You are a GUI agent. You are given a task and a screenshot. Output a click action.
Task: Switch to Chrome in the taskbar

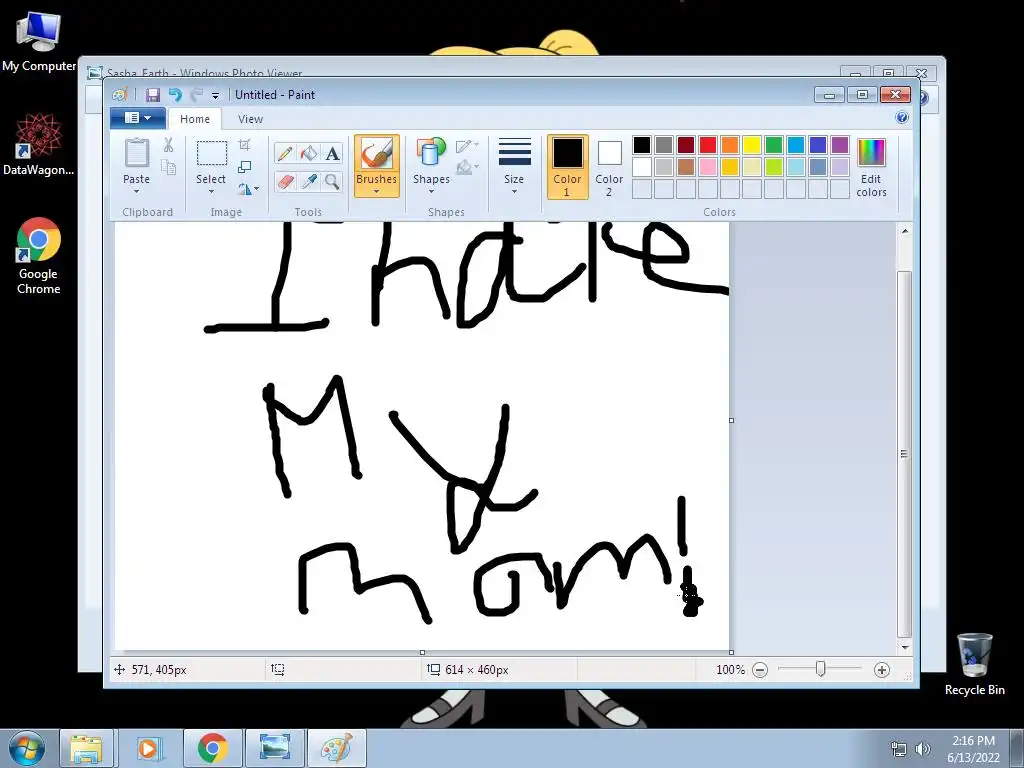212,749
